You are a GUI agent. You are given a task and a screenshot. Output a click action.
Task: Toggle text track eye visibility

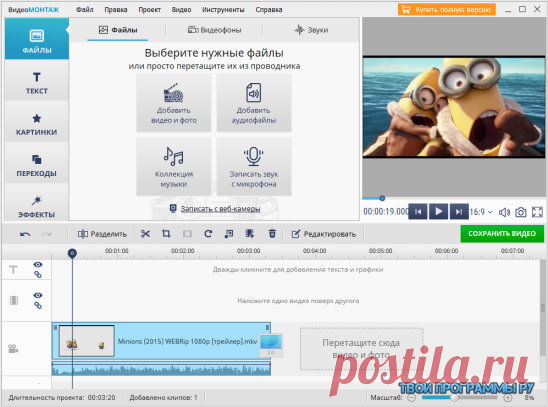pos(38,264)
